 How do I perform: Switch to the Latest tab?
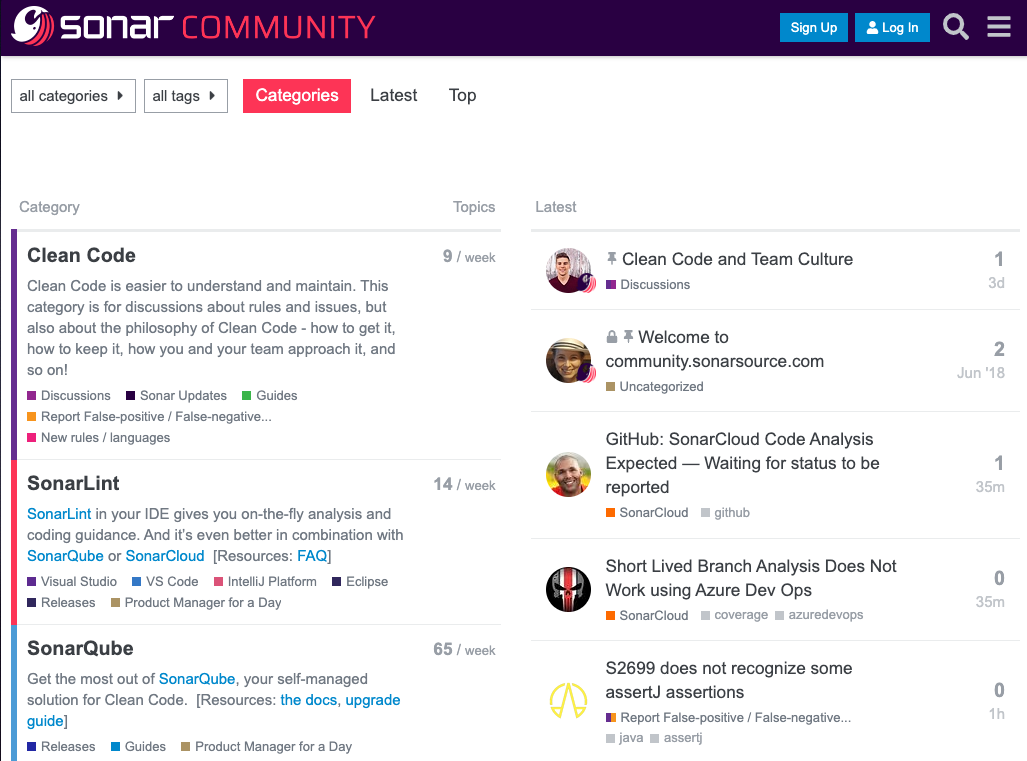(x=394, y=96)
